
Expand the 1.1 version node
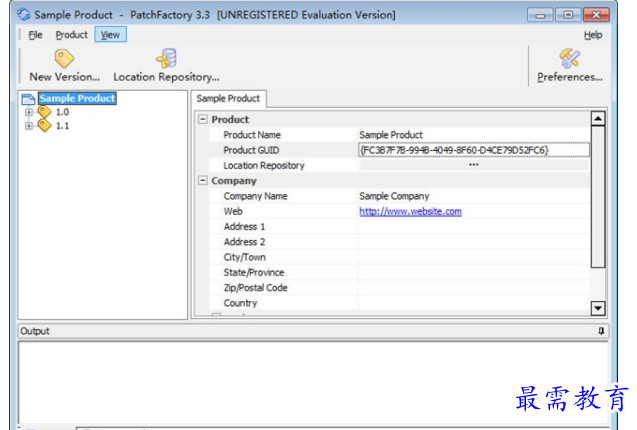click(x=29, y=126)
